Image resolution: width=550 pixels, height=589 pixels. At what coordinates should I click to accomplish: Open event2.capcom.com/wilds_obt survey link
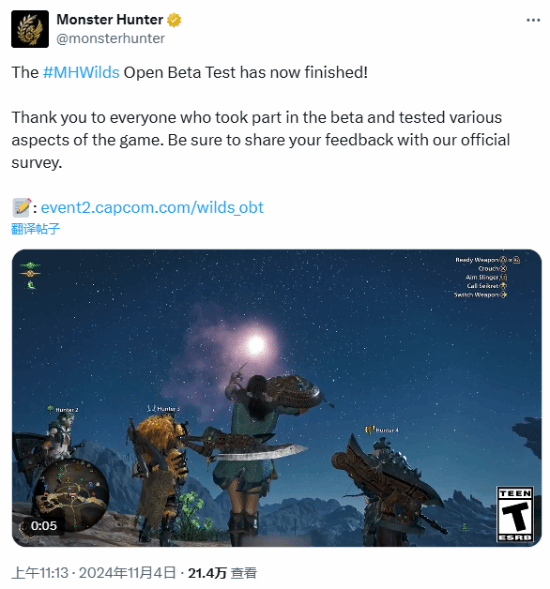[x=152, y=207]
